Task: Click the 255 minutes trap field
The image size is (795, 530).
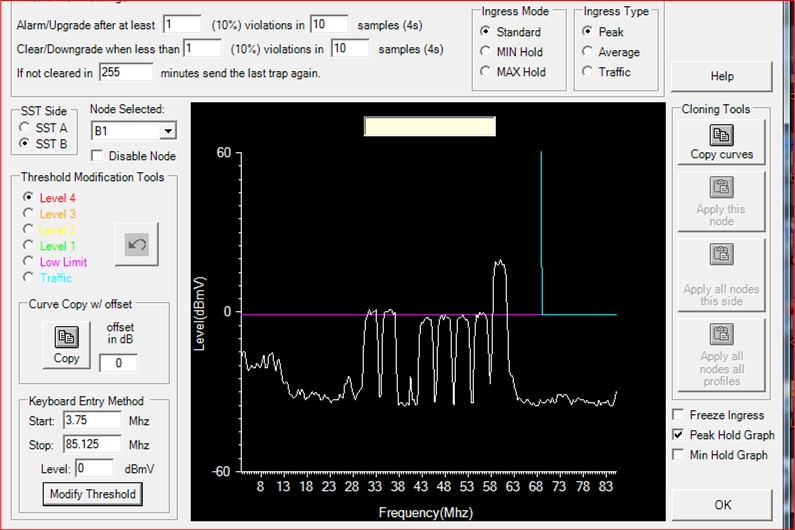Action: coord(126,73)
